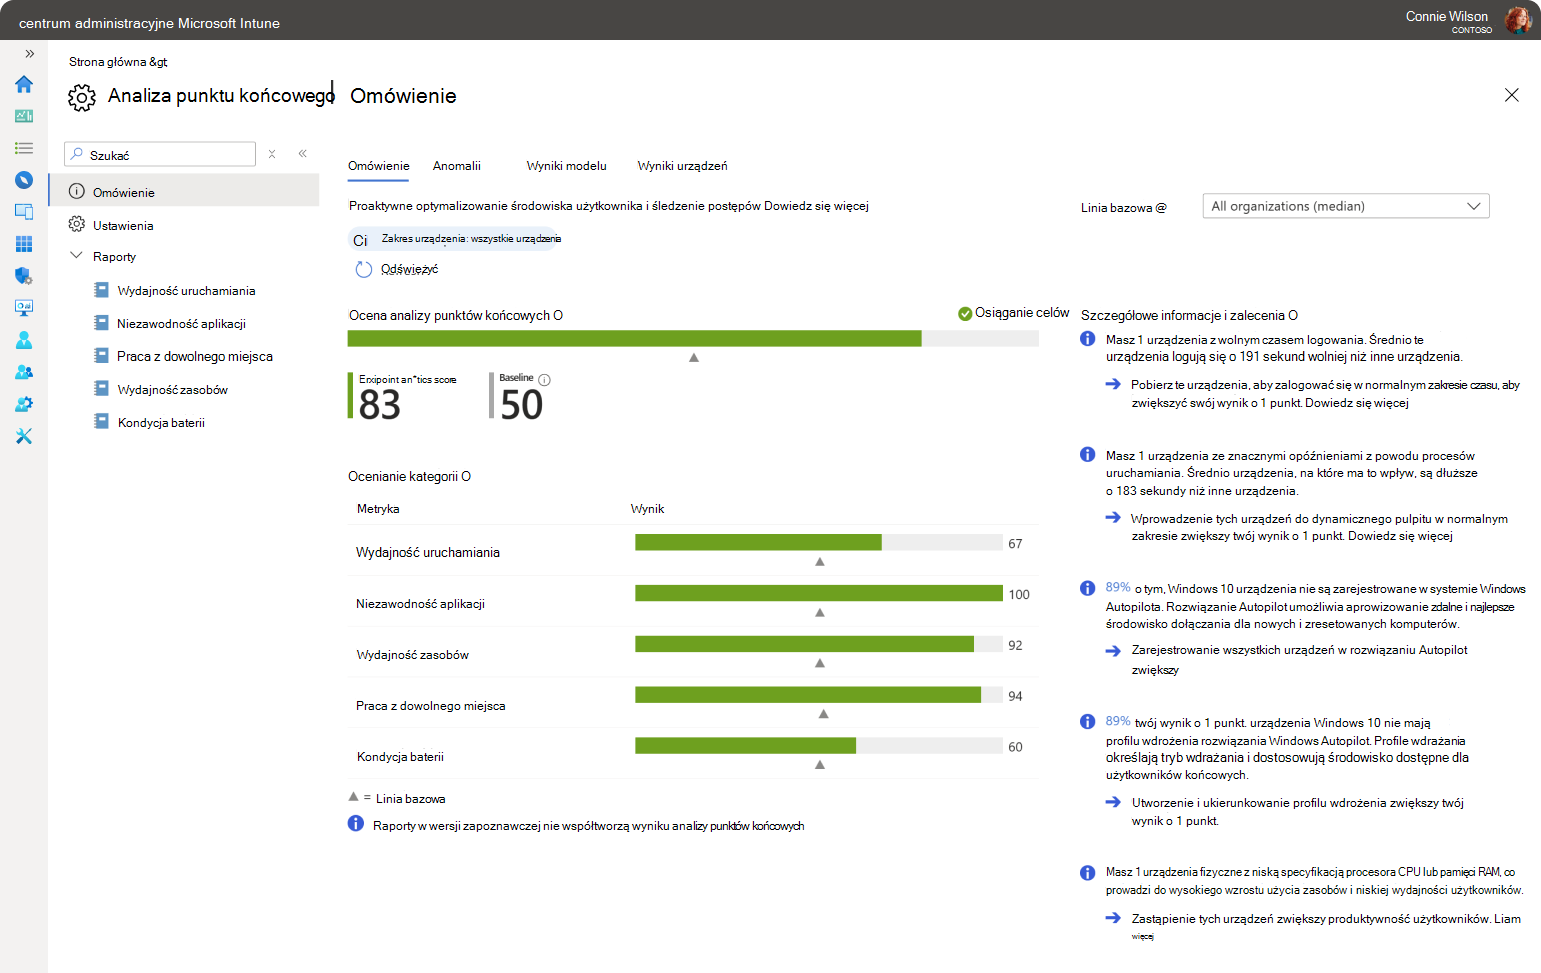Open Tenant administration icon in left rail
The image size is (1541, 973).
24,404
